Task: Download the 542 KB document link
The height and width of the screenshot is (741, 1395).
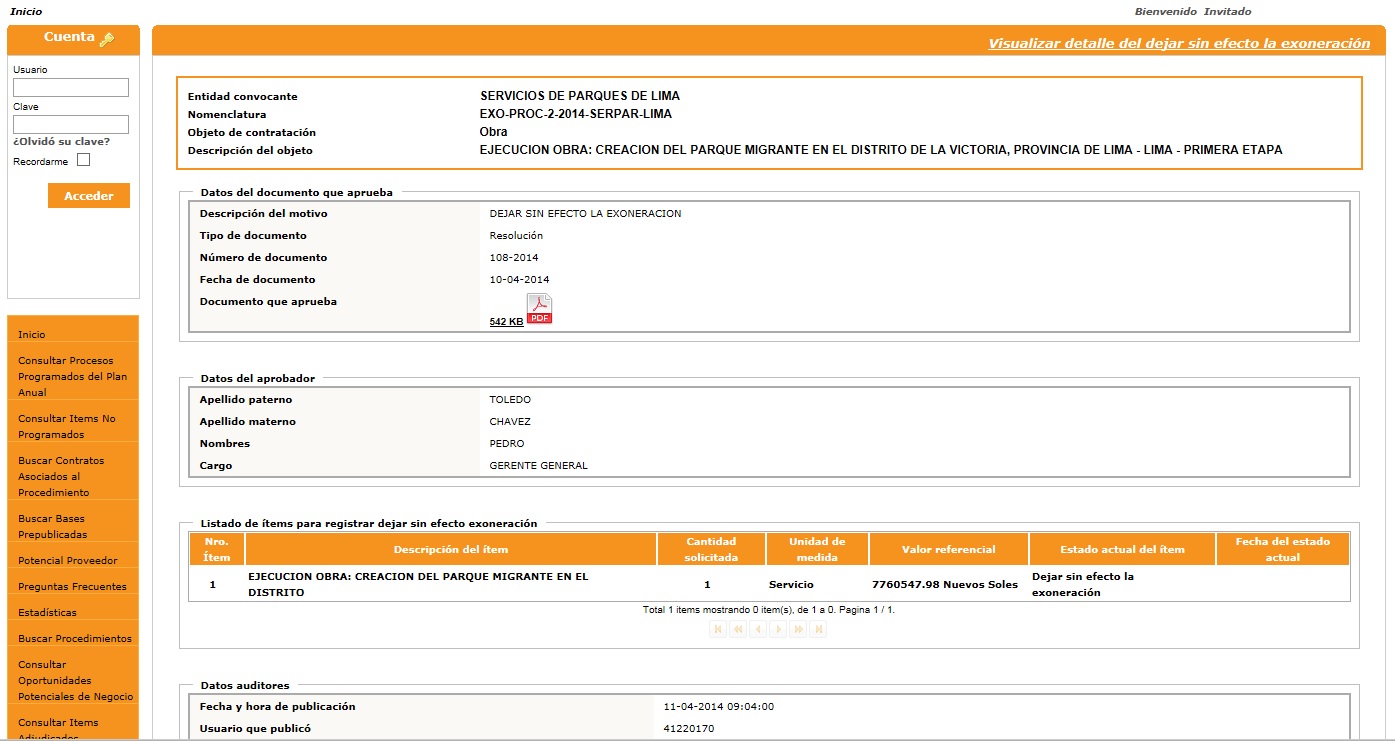Action: point(507,322)
